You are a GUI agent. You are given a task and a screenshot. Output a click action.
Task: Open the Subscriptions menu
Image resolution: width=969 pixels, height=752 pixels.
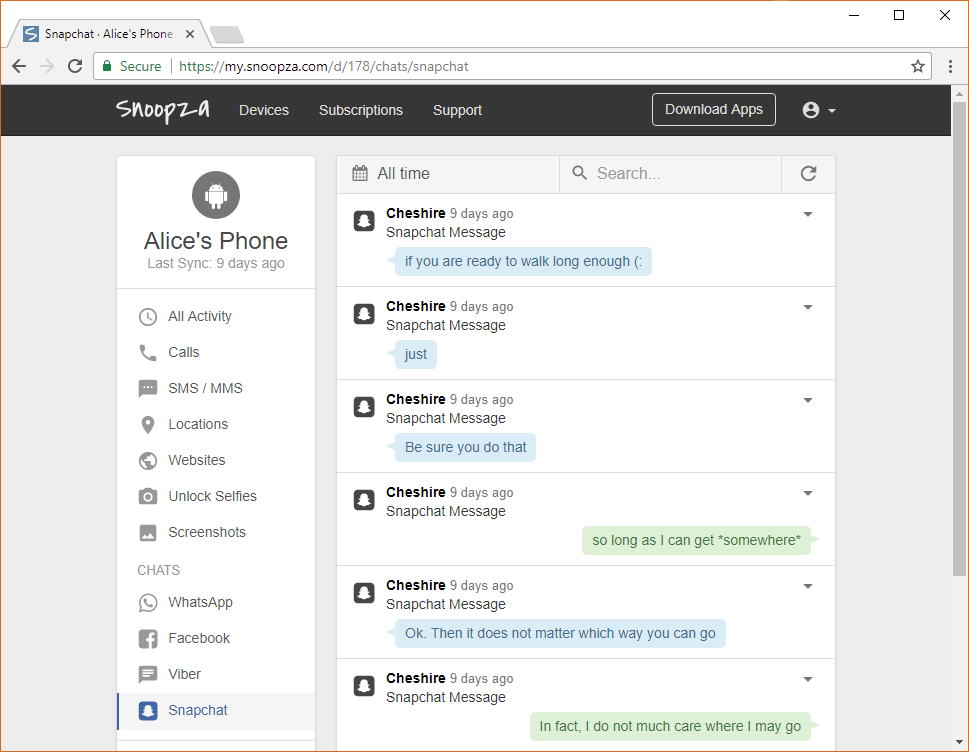click(x=361, y=110)
